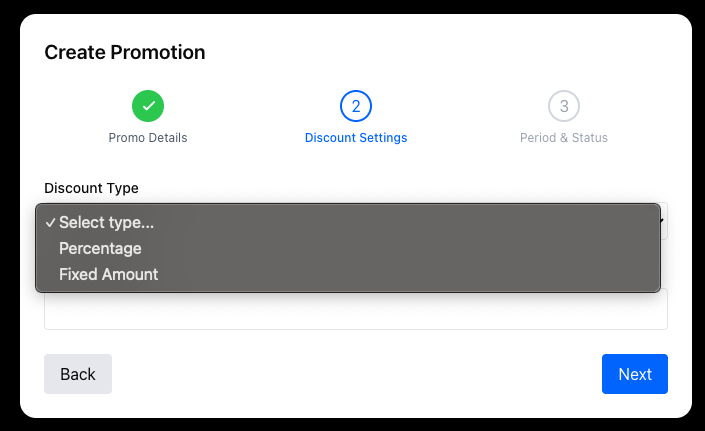
Task: Select the Discount Settings step label
Action: pos(356,138)
